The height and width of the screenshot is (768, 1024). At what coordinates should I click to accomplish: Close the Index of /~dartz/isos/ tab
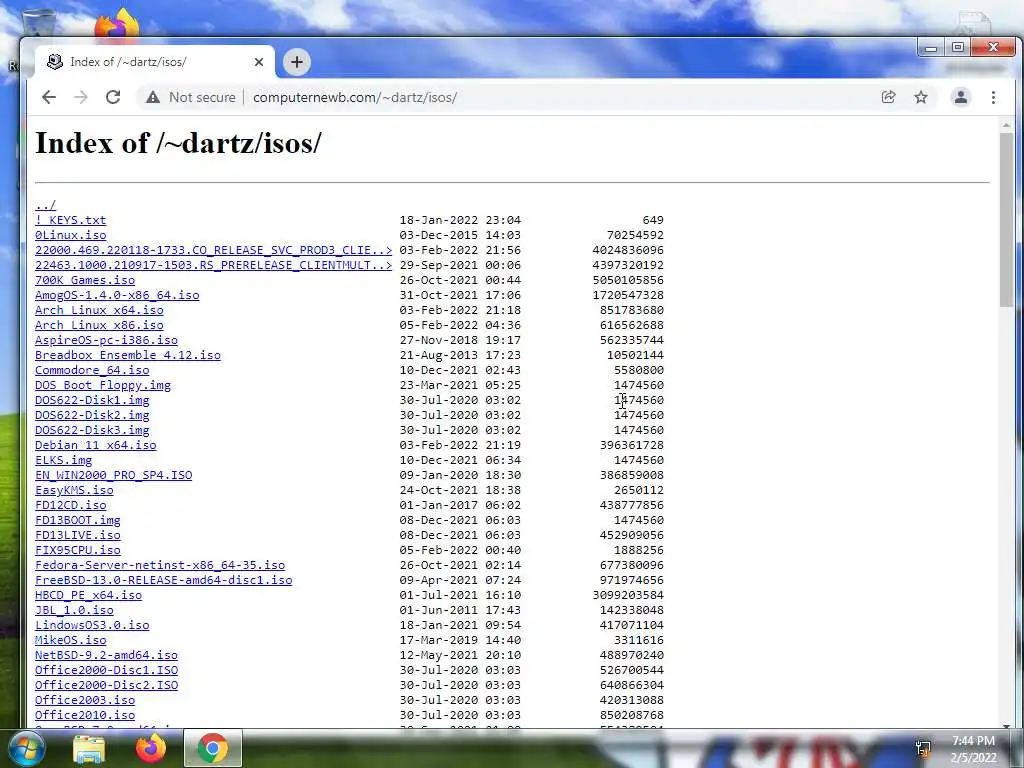click(x=259, y=62)
